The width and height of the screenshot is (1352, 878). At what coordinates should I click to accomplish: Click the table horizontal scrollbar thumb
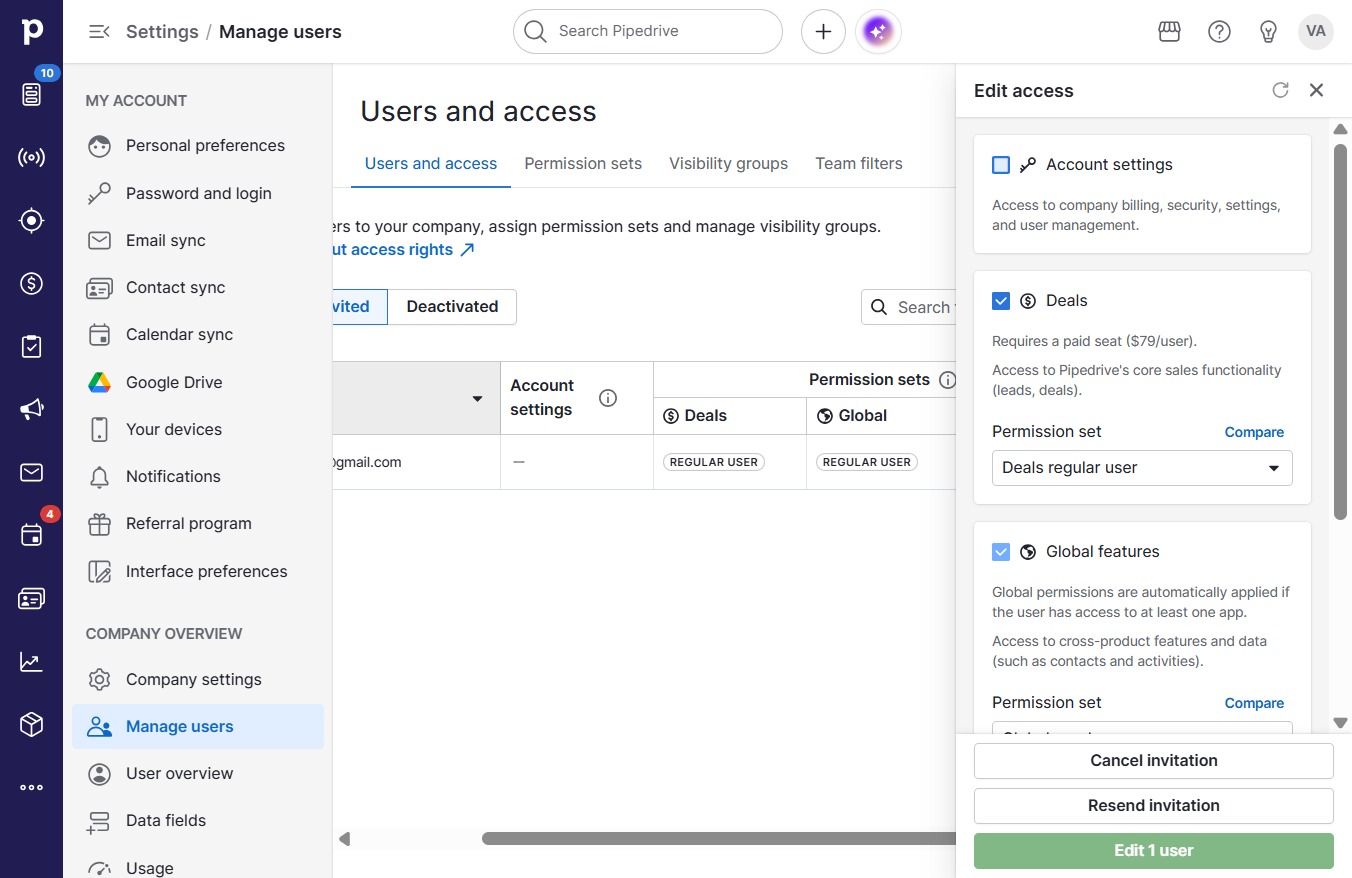coord(718,839)
